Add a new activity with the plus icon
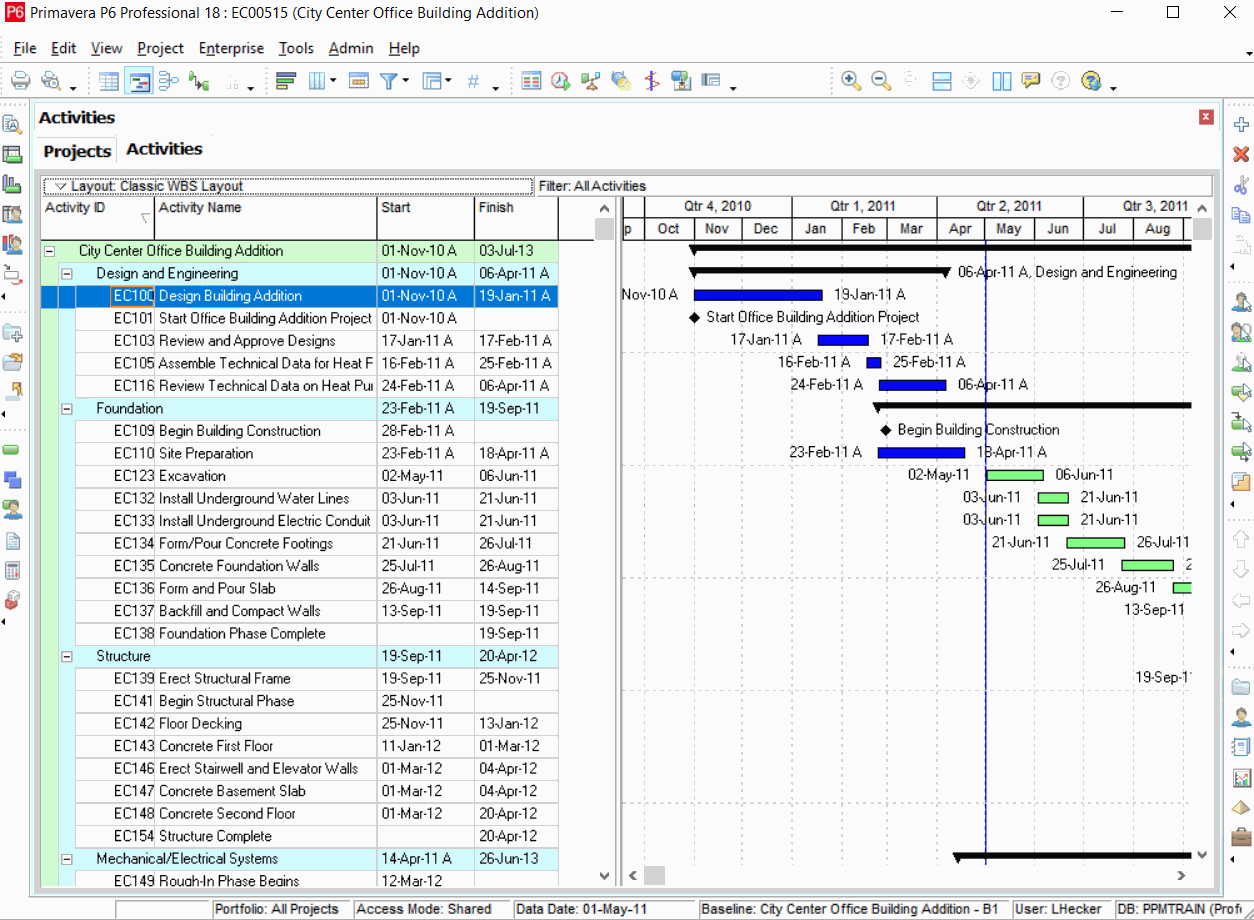1254x920 pixels. pyautogui.click(x=1240, y=124)
